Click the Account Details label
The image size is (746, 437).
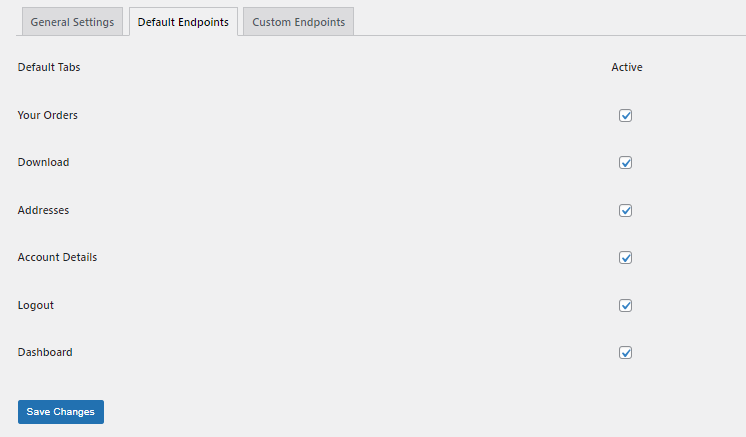57,257
